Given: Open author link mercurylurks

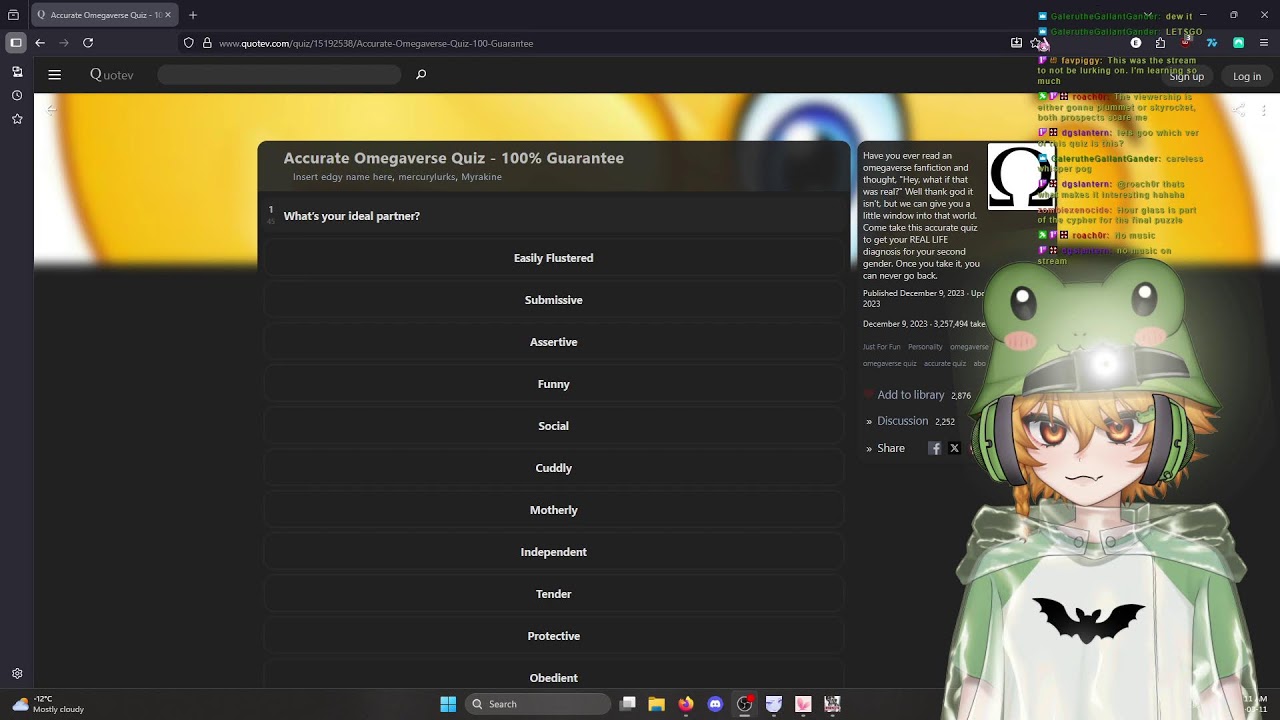Looking at the screenshot, I should click(426, 177).
